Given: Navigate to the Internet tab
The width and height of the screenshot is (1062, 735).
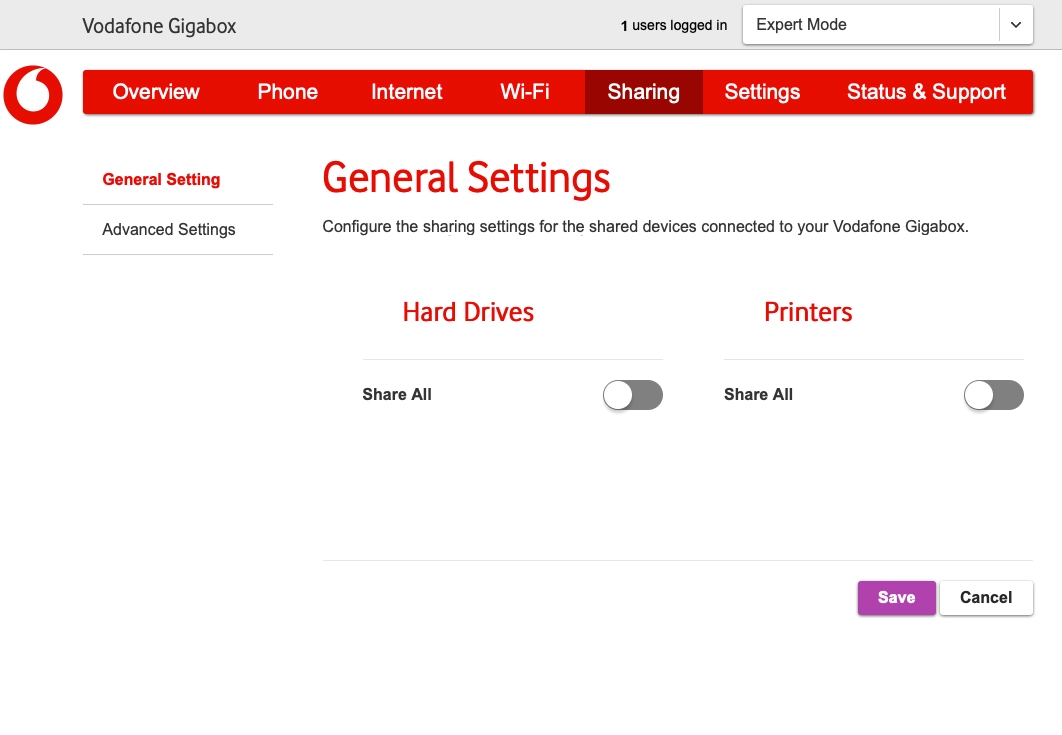Looking at the screenshot, I should click(x=406, y=91).
